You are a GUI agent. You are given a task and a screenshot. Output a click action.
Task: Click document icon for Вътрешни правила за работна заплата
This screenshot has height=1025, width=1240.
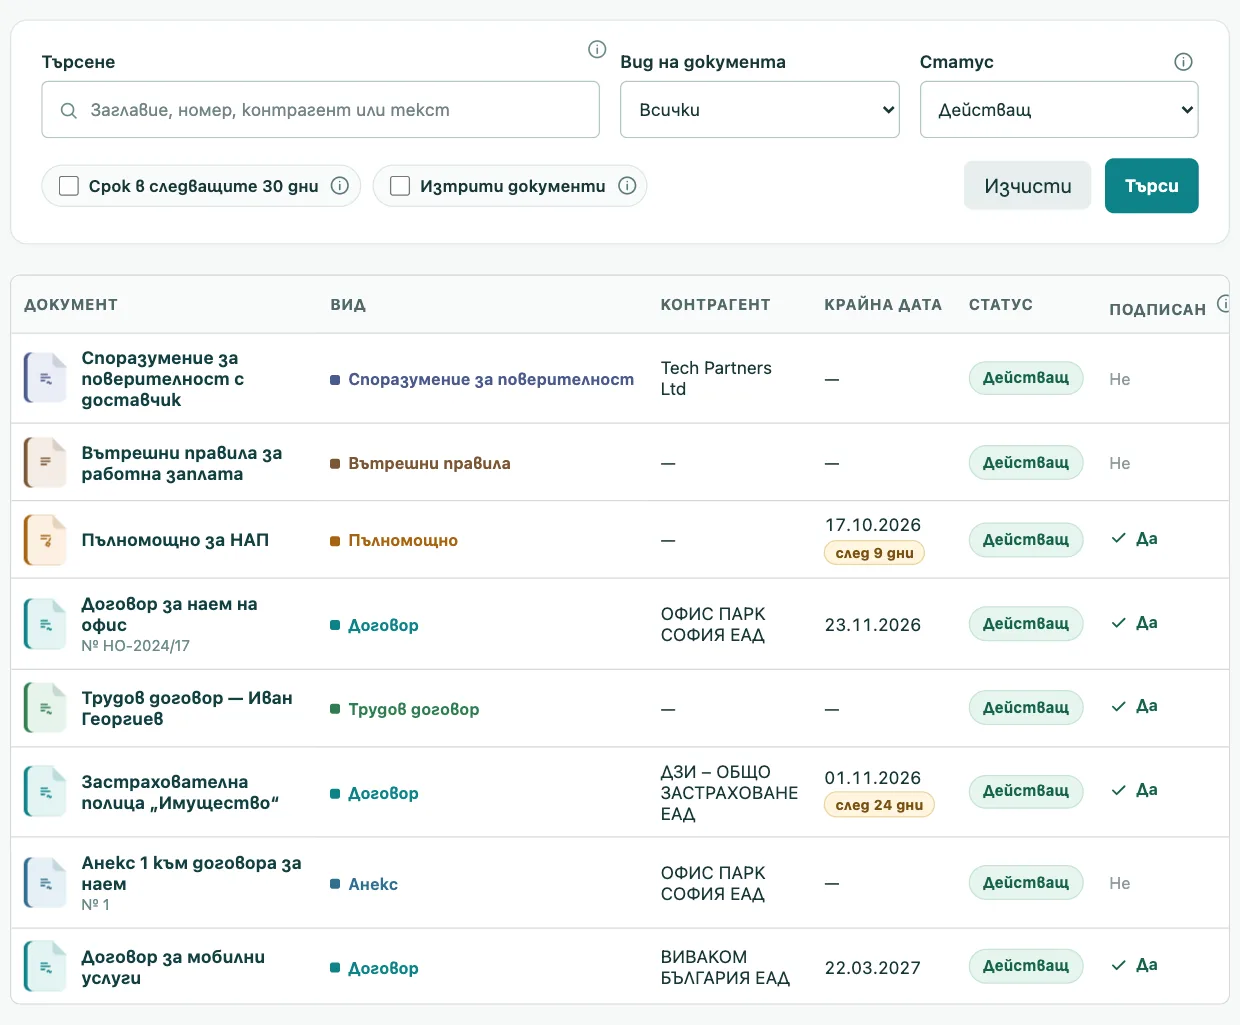click(45, 462)
